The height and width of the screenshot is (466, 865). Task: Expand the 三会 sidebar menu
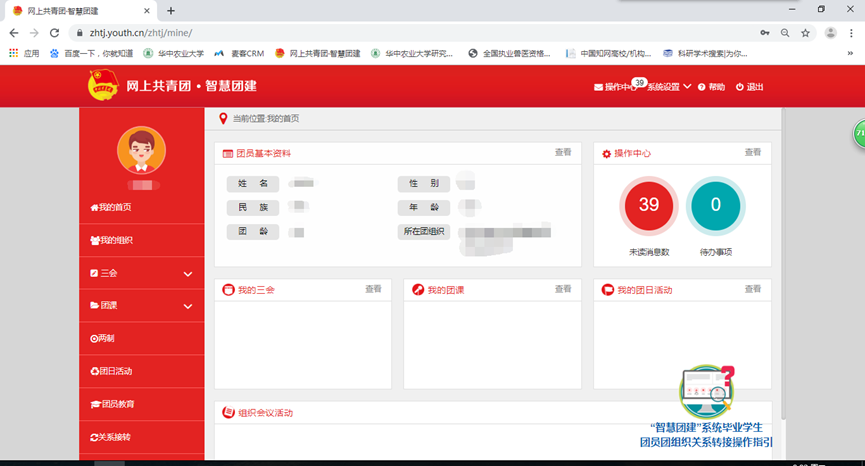pyautogui.click(x=141, y=273)
